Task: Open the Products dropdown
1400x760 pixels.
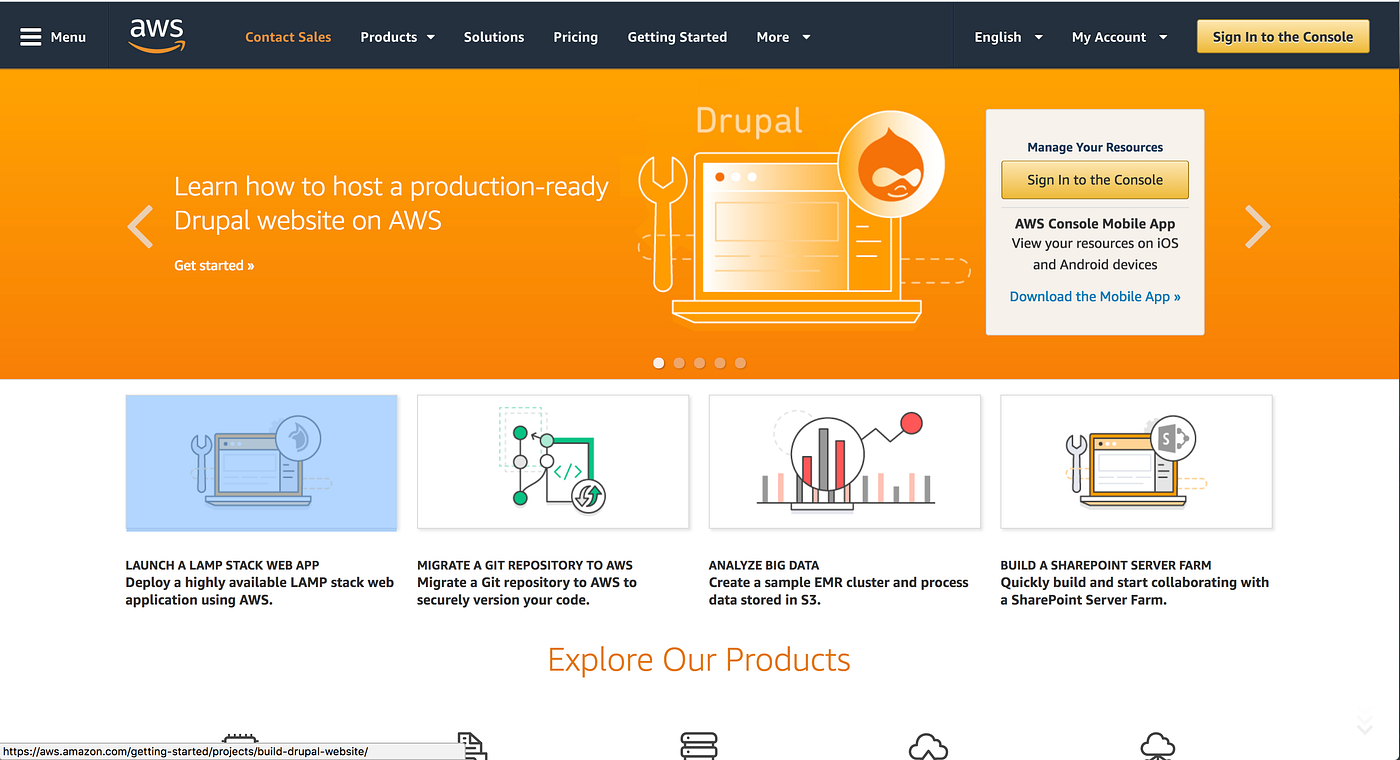Action: (x=397, y=36)
